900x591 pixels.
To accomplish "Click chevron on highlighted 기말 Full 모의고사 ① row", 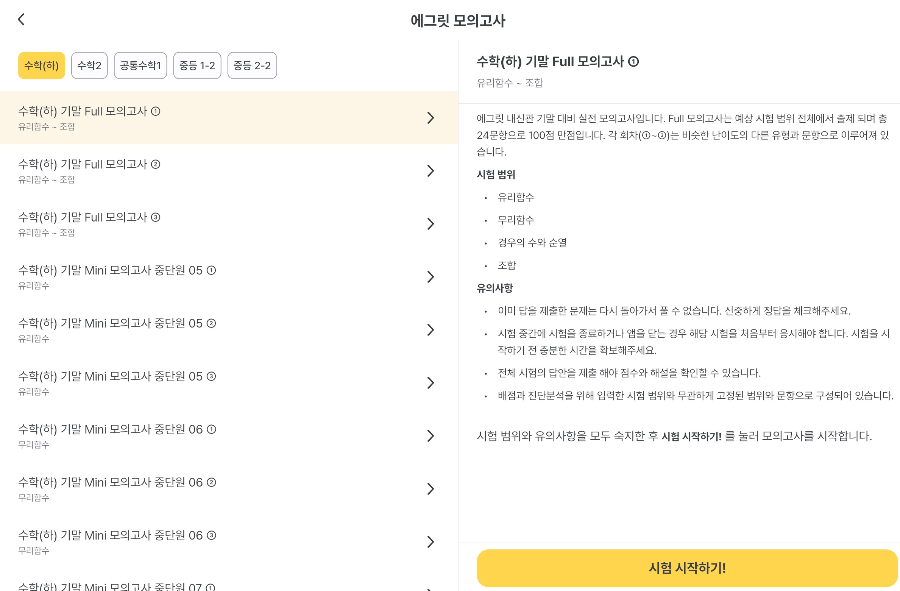I will click(x=430, y=117).
